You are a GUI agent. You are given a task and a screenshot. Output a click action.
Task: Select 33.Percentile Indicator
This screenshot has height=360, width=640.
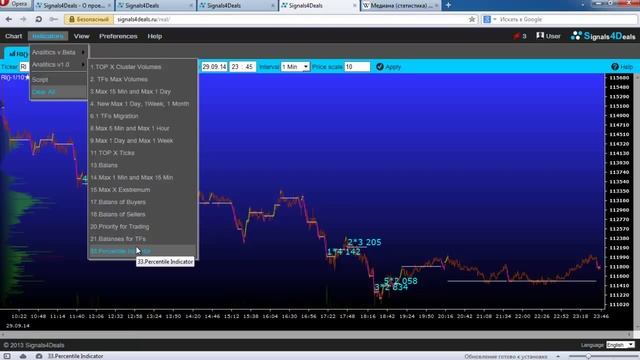(143, 251)
